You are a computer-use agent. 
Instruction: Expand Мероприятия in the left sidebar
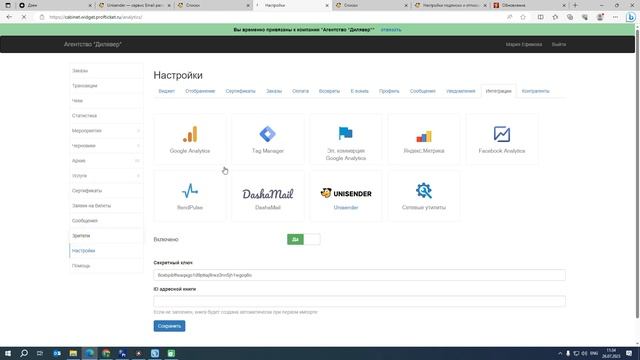106,131
